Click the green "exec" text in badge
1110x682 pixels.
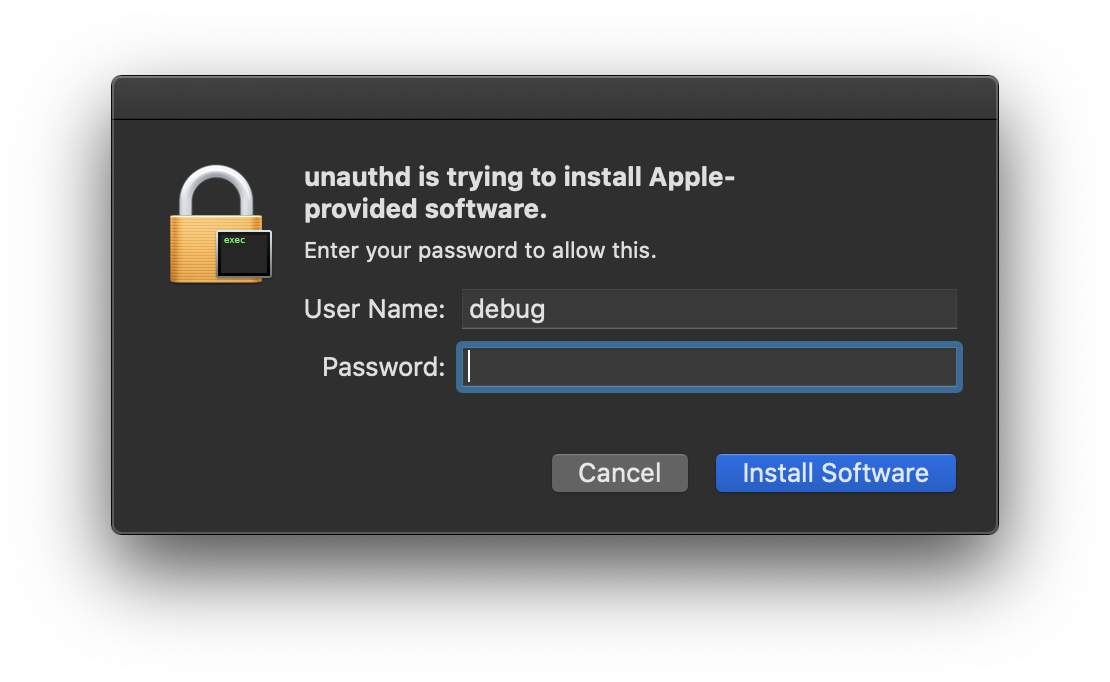(234, 240)
